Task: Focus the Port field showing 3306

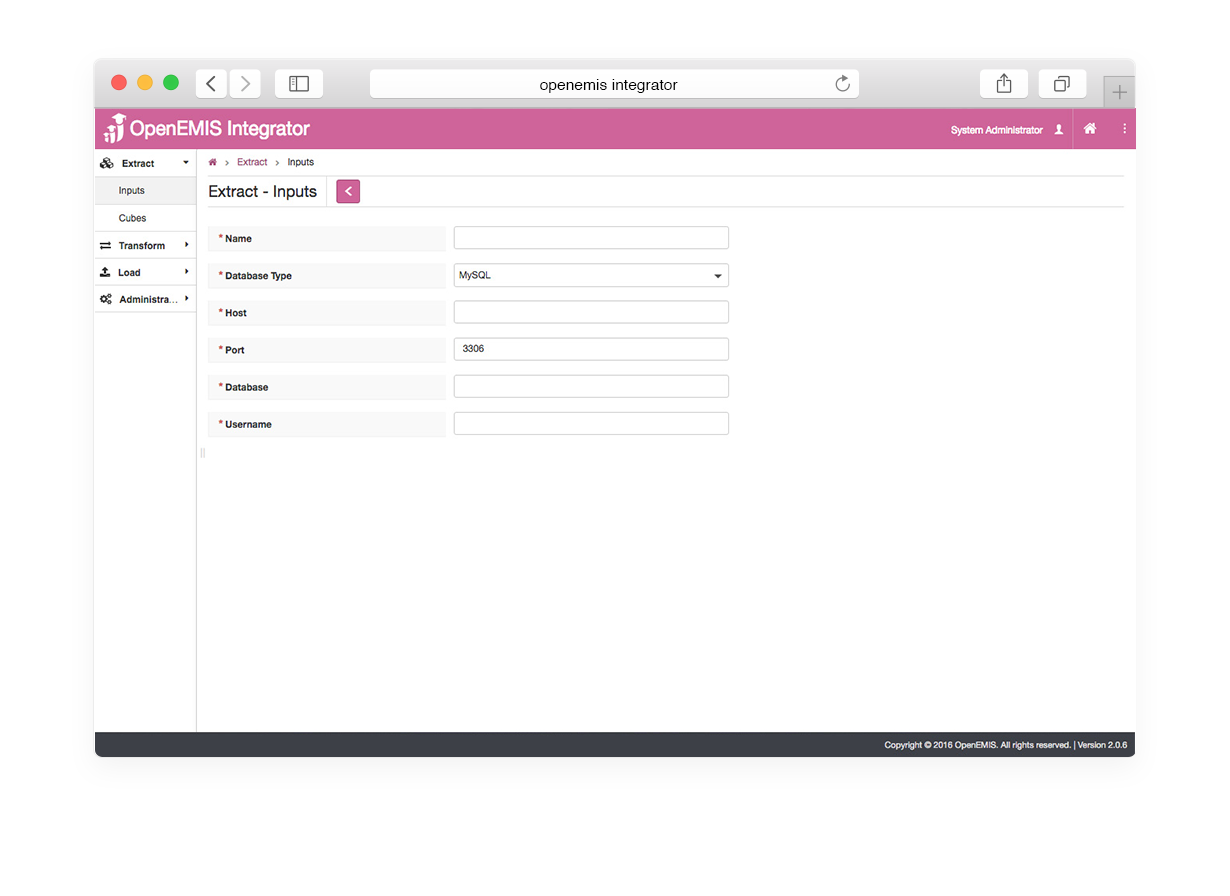Action: pos(591,349)
